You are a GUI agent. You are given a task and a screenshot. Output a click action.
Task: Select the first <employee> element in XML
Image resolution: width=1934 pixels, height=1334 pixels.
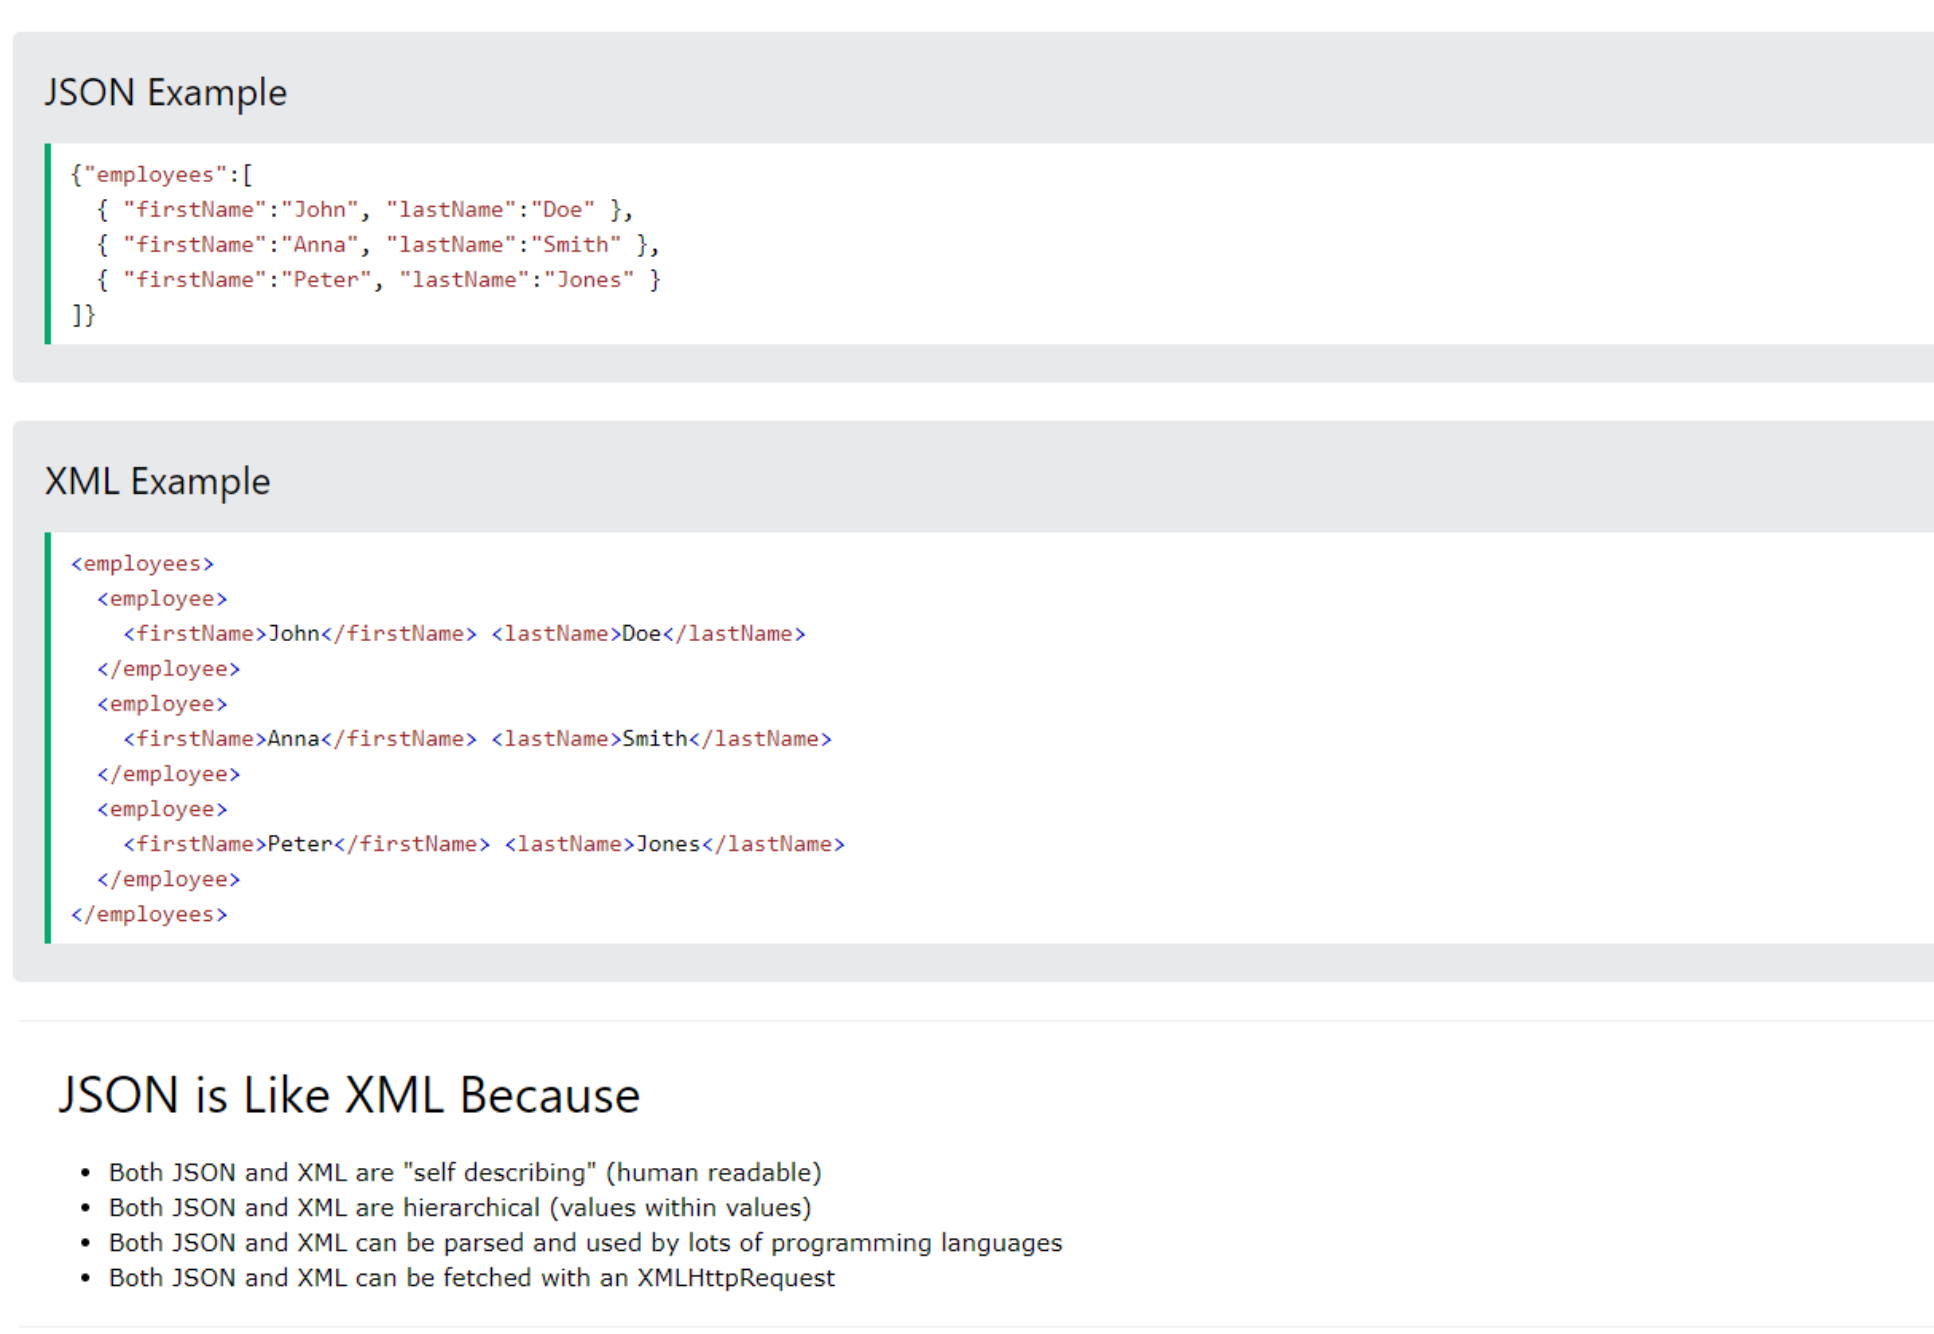coord(163,598)
